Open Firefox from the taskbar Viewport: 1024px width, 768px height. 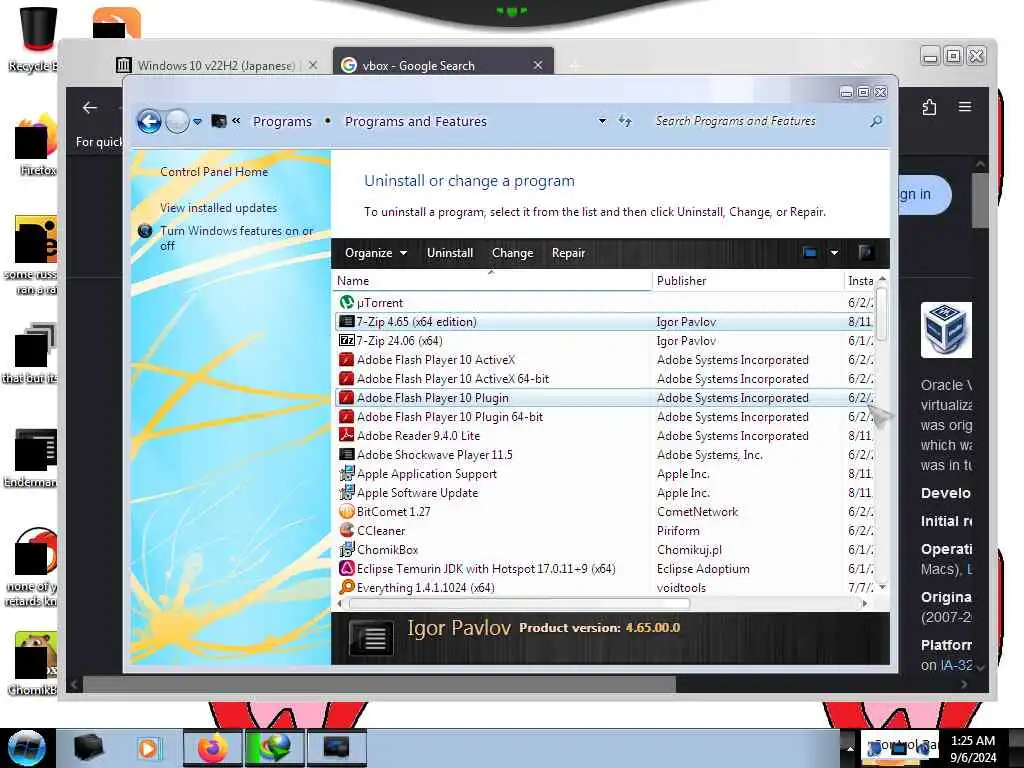[x=212, y=748]
